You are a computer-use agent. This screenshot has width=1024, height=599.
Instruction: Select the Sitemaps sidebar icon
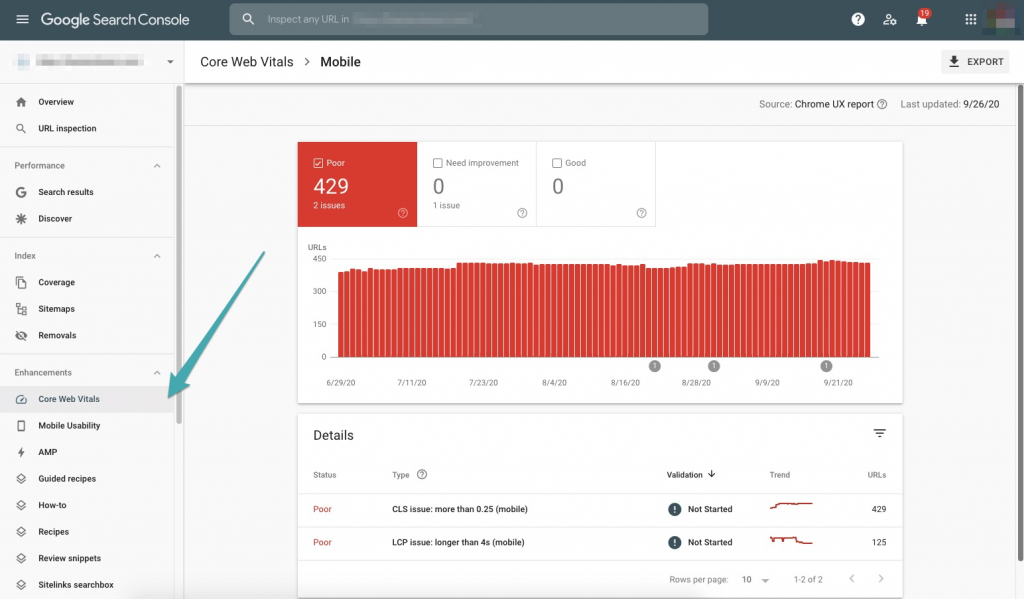click(20, 309)
